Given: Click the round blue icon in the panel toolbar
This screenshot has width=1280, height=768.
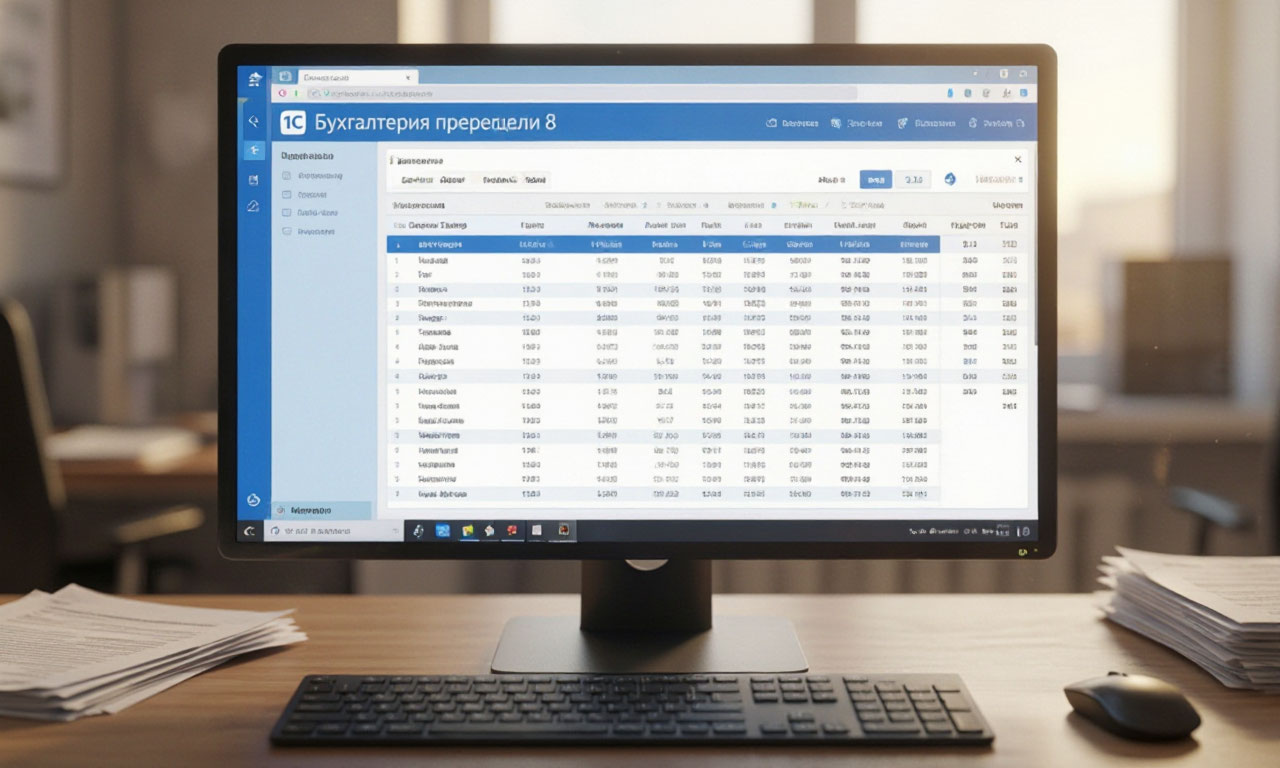Looking at the screenshot, I should coord(950,179).
